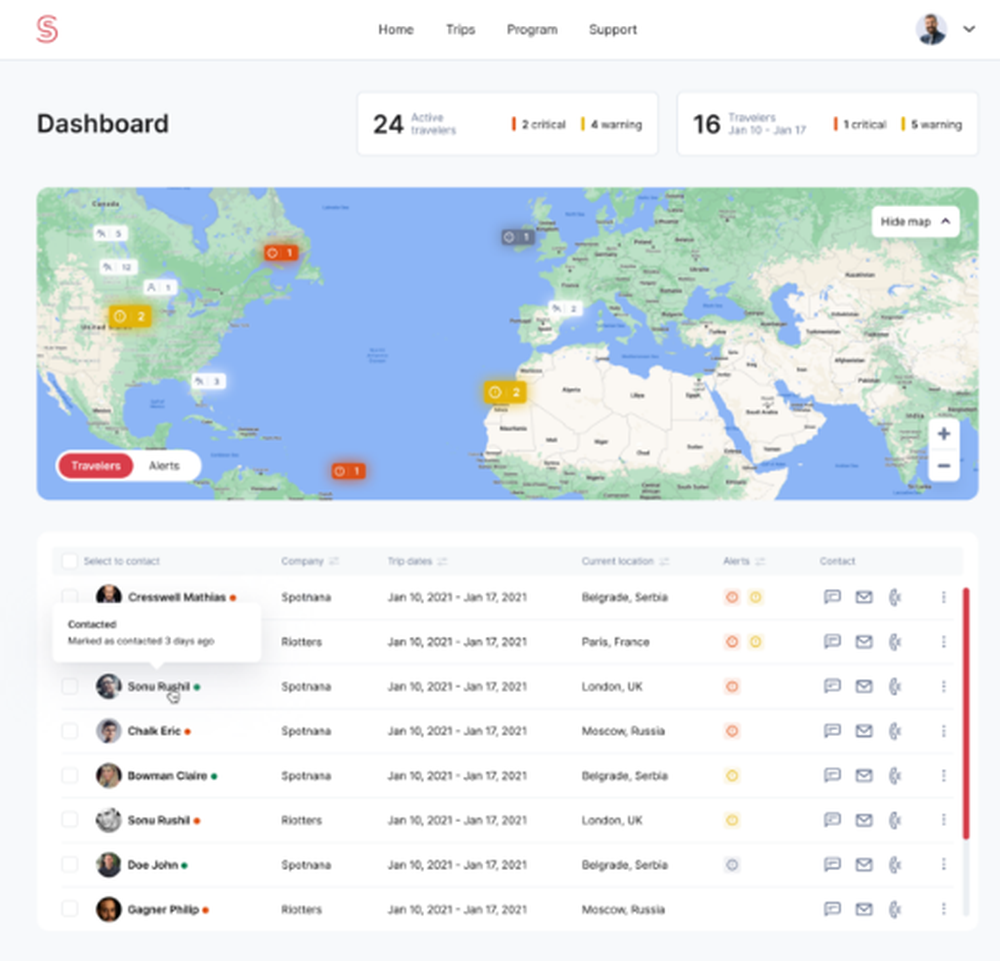
Task: Go to the Program page
Action: (x=532, y=29)
